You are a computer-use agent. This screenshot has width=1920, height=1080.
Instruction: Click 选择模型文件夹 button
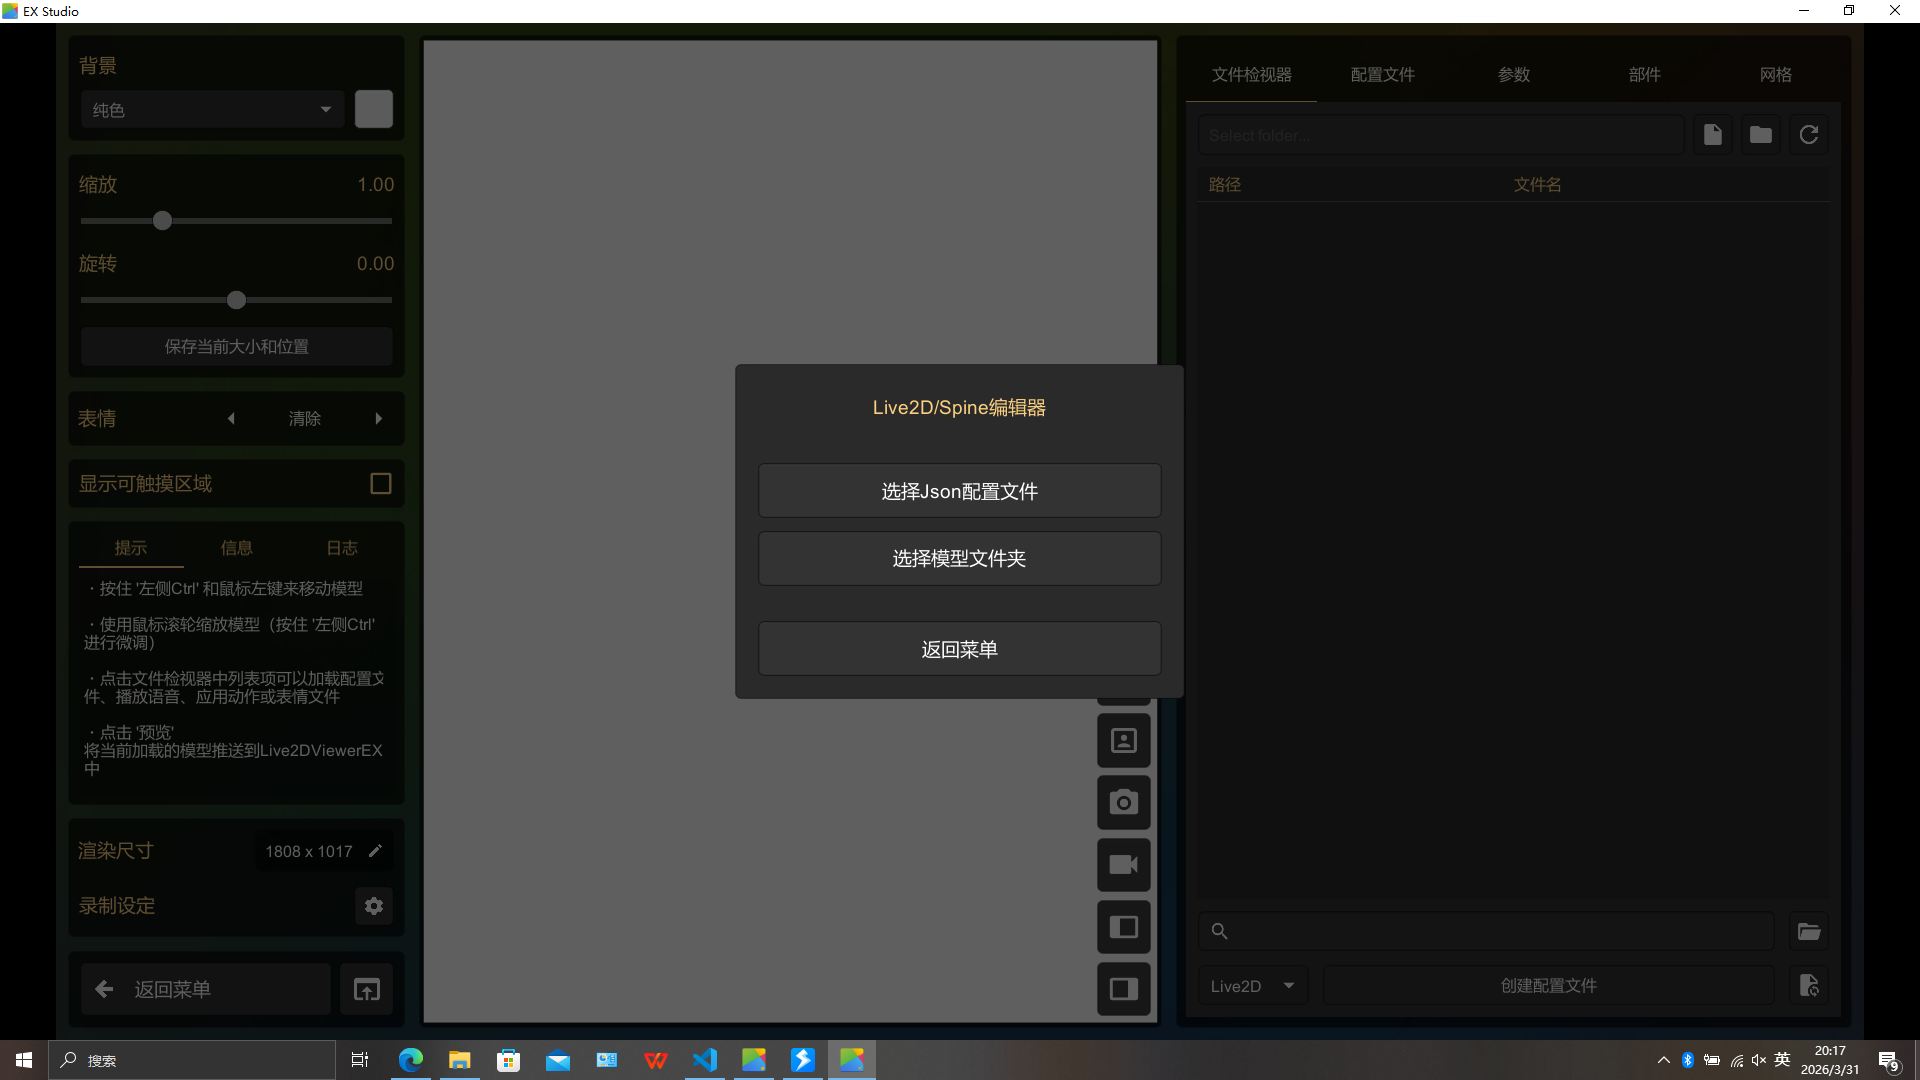click(x=959, y=558)
